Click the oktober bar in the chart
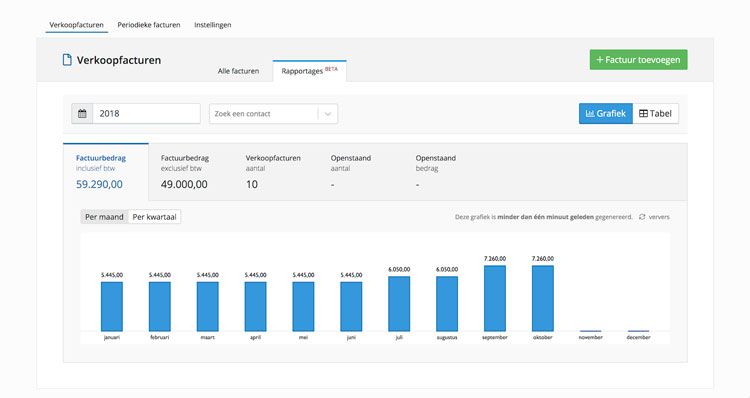This screenshot has height=398, width=750. (x=542, y=298)
